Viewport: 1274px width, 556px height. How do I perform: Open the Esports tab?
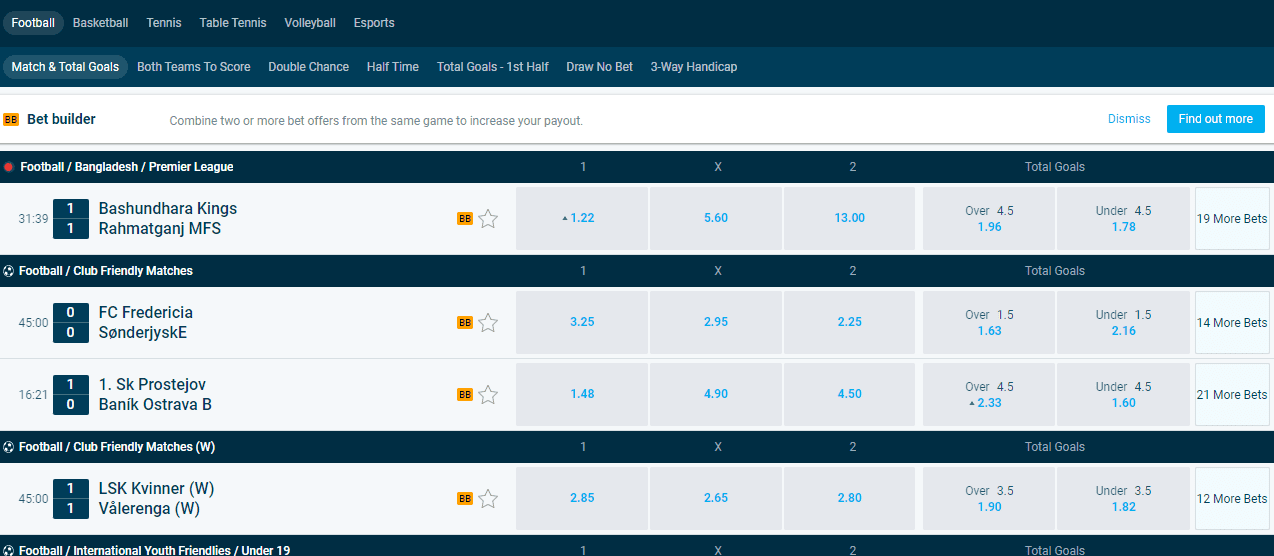pyautogui.click(x=374, y=23)
